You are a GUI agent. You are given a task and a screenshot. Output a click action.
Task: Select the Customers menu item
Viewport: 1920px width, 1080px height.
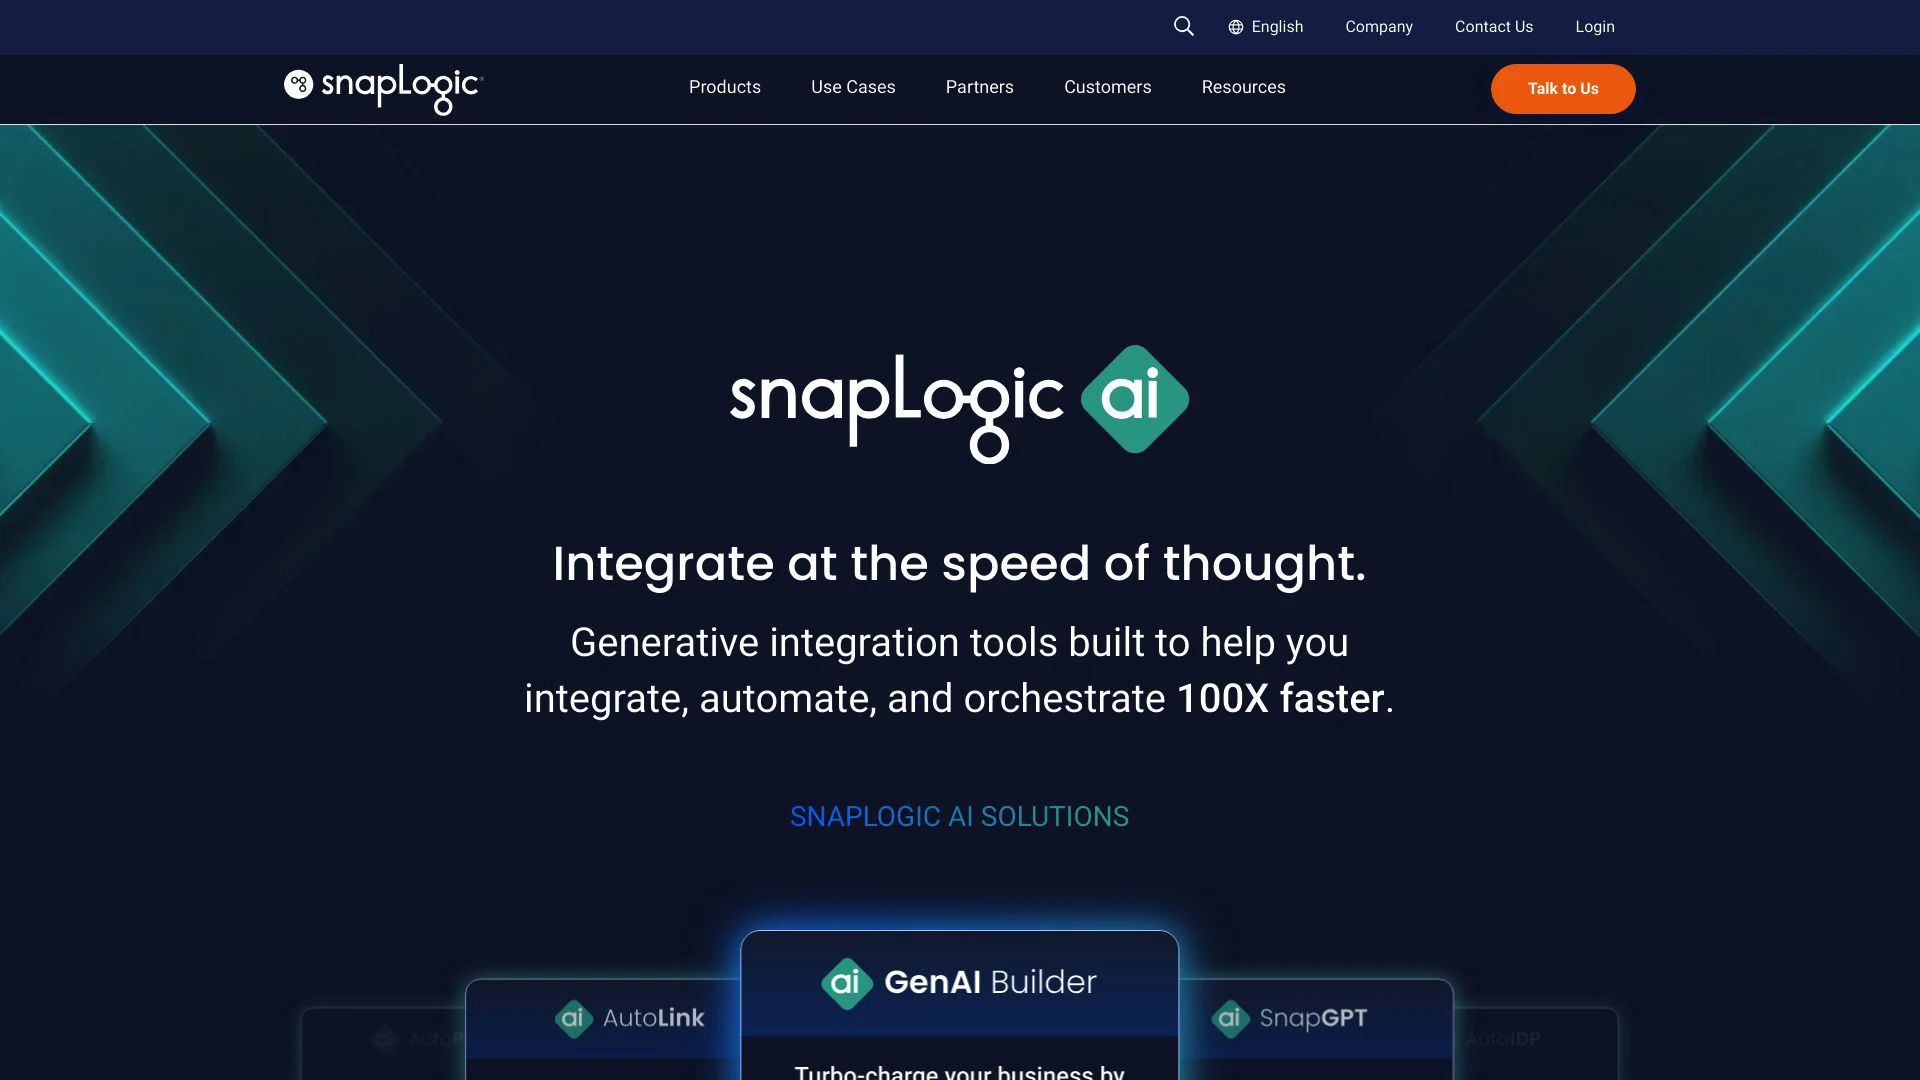tap(1108, 88)
